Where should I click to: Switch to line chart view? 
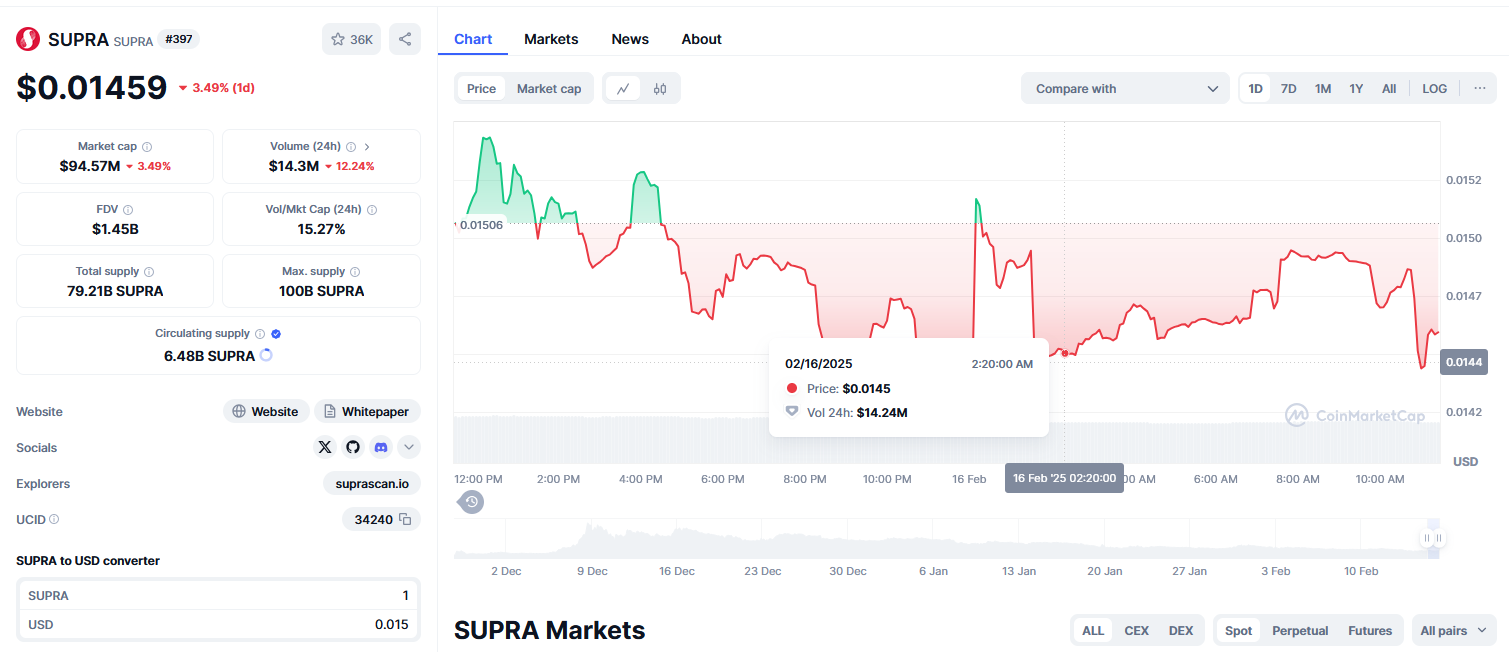click(623, 88)
